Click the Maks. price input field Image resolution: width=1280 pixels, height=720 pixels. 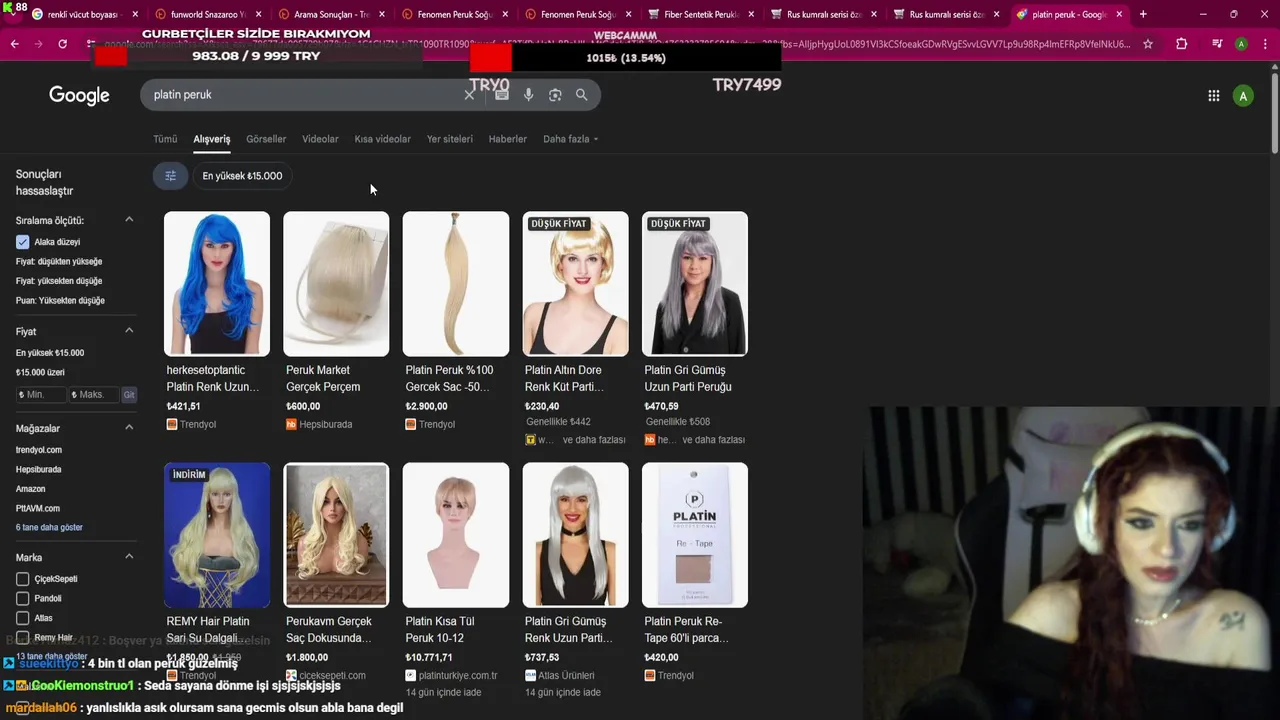click(94, 395)
